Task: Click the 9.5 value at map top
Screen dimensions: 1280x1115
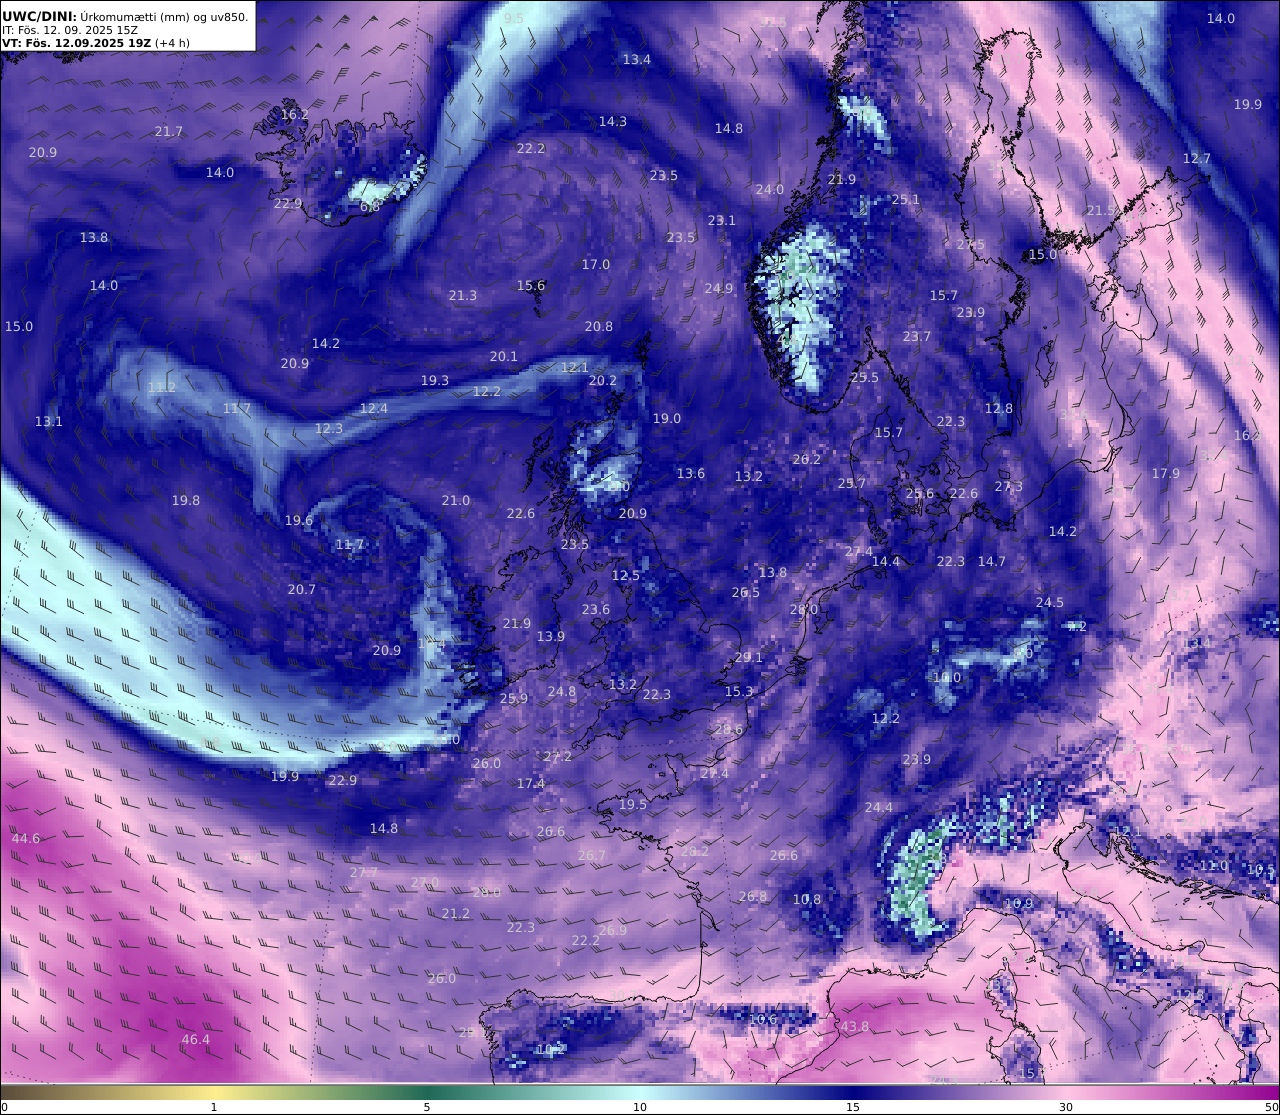Action: click(514, 19)
